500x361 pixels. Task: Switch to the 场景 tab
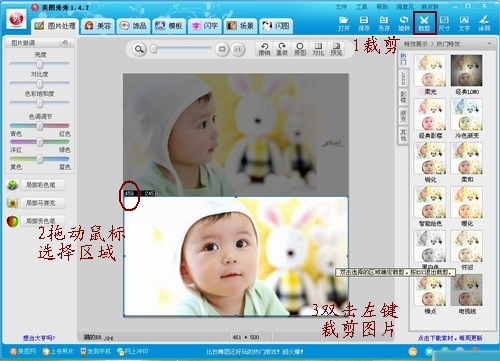click(x=240, y=26)
